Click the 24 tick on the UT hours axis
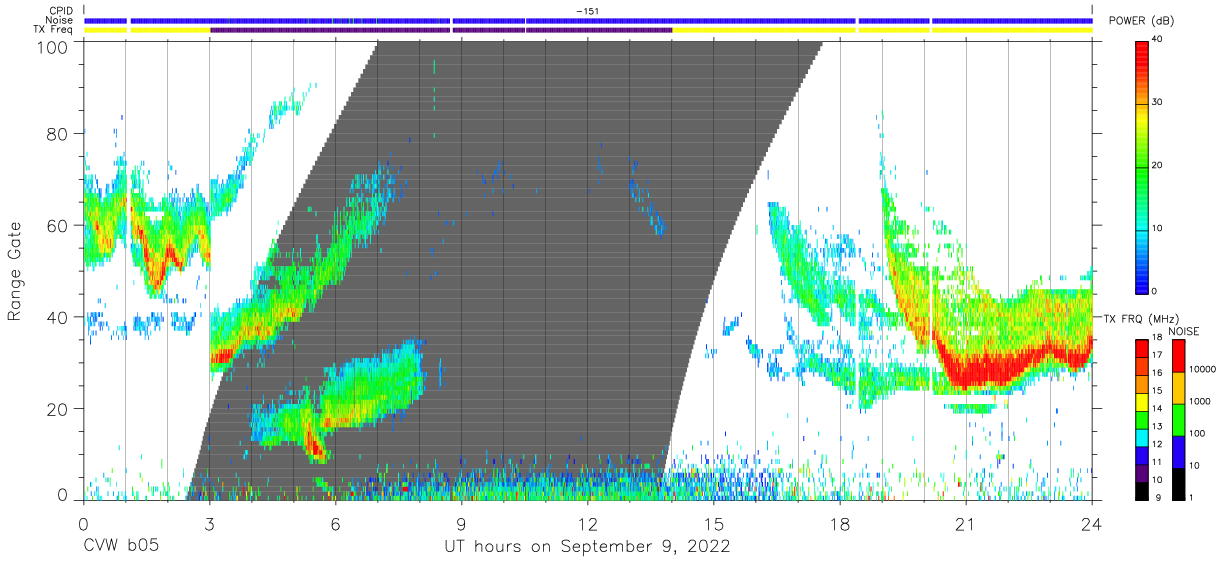1228x567 pixels. (1092, 524)
